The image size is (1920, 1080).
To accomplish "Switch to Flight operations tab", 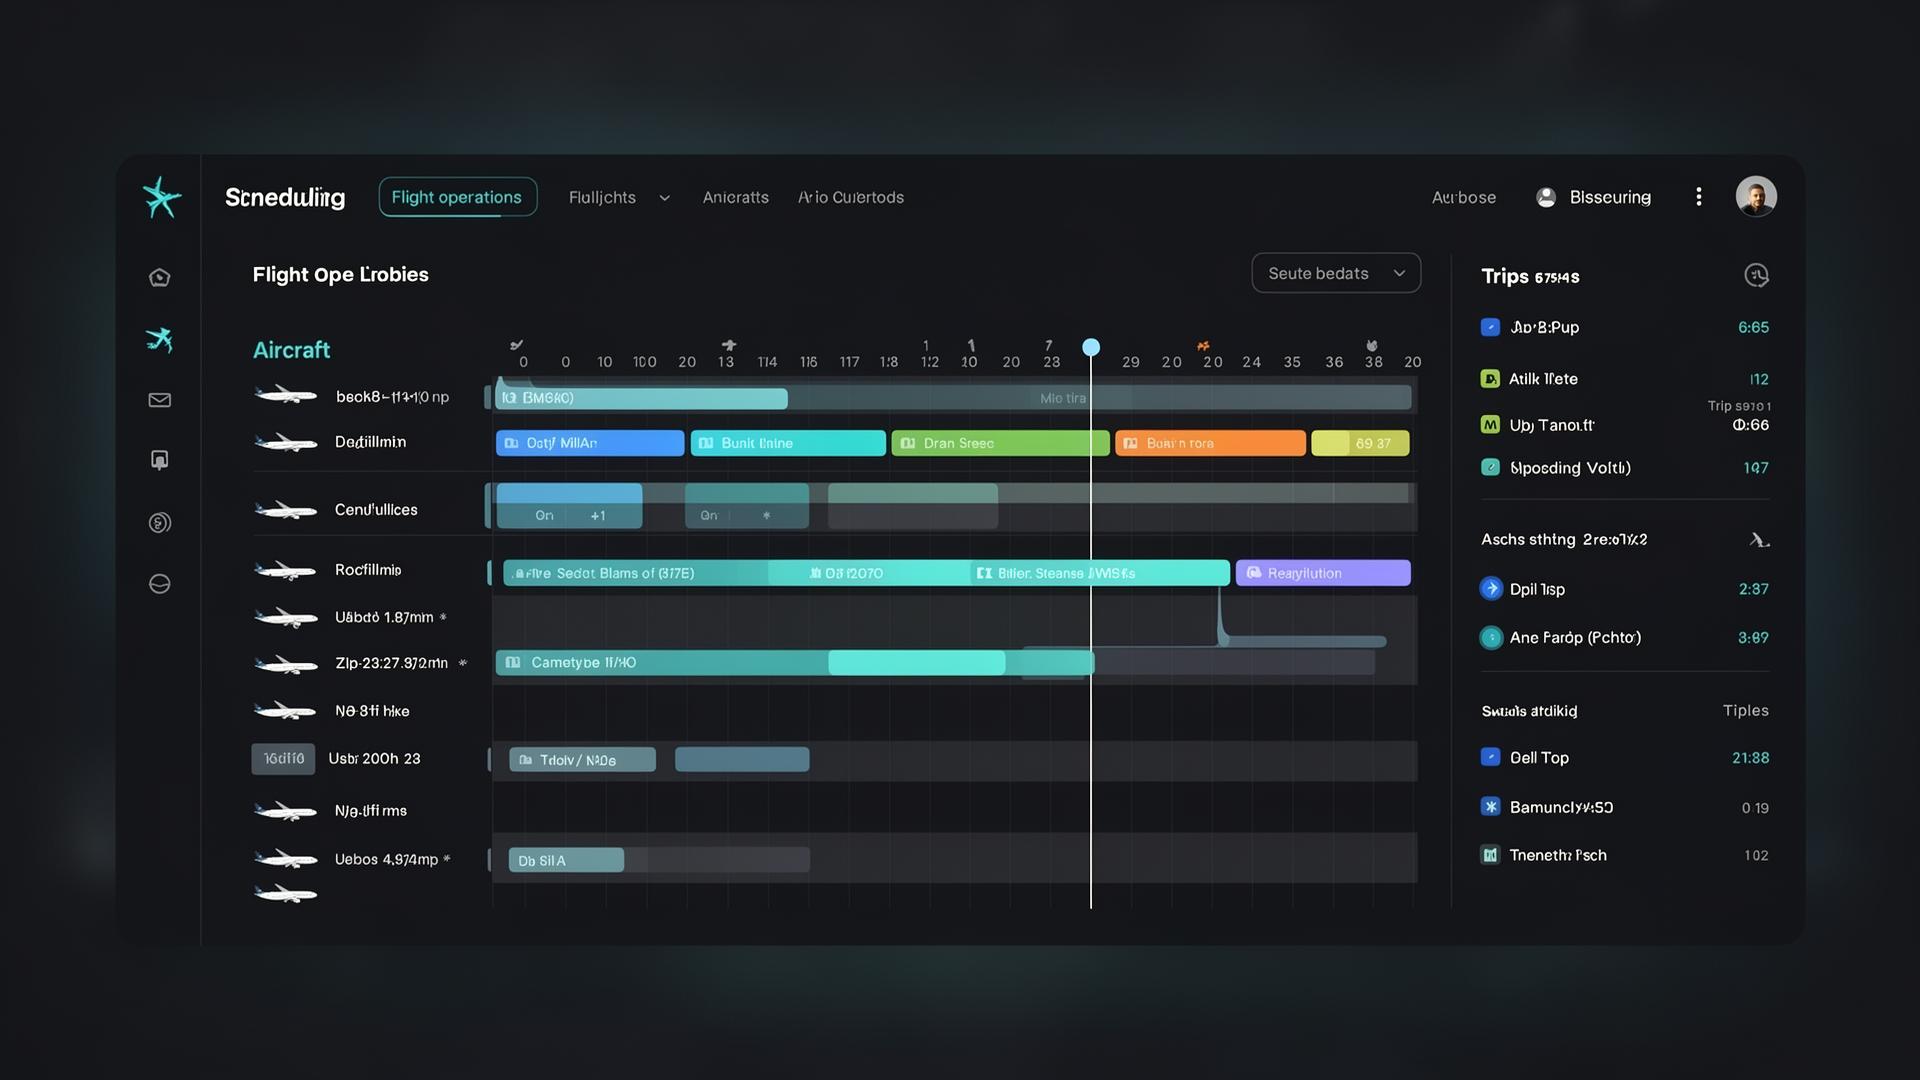I will pos(457,197).
